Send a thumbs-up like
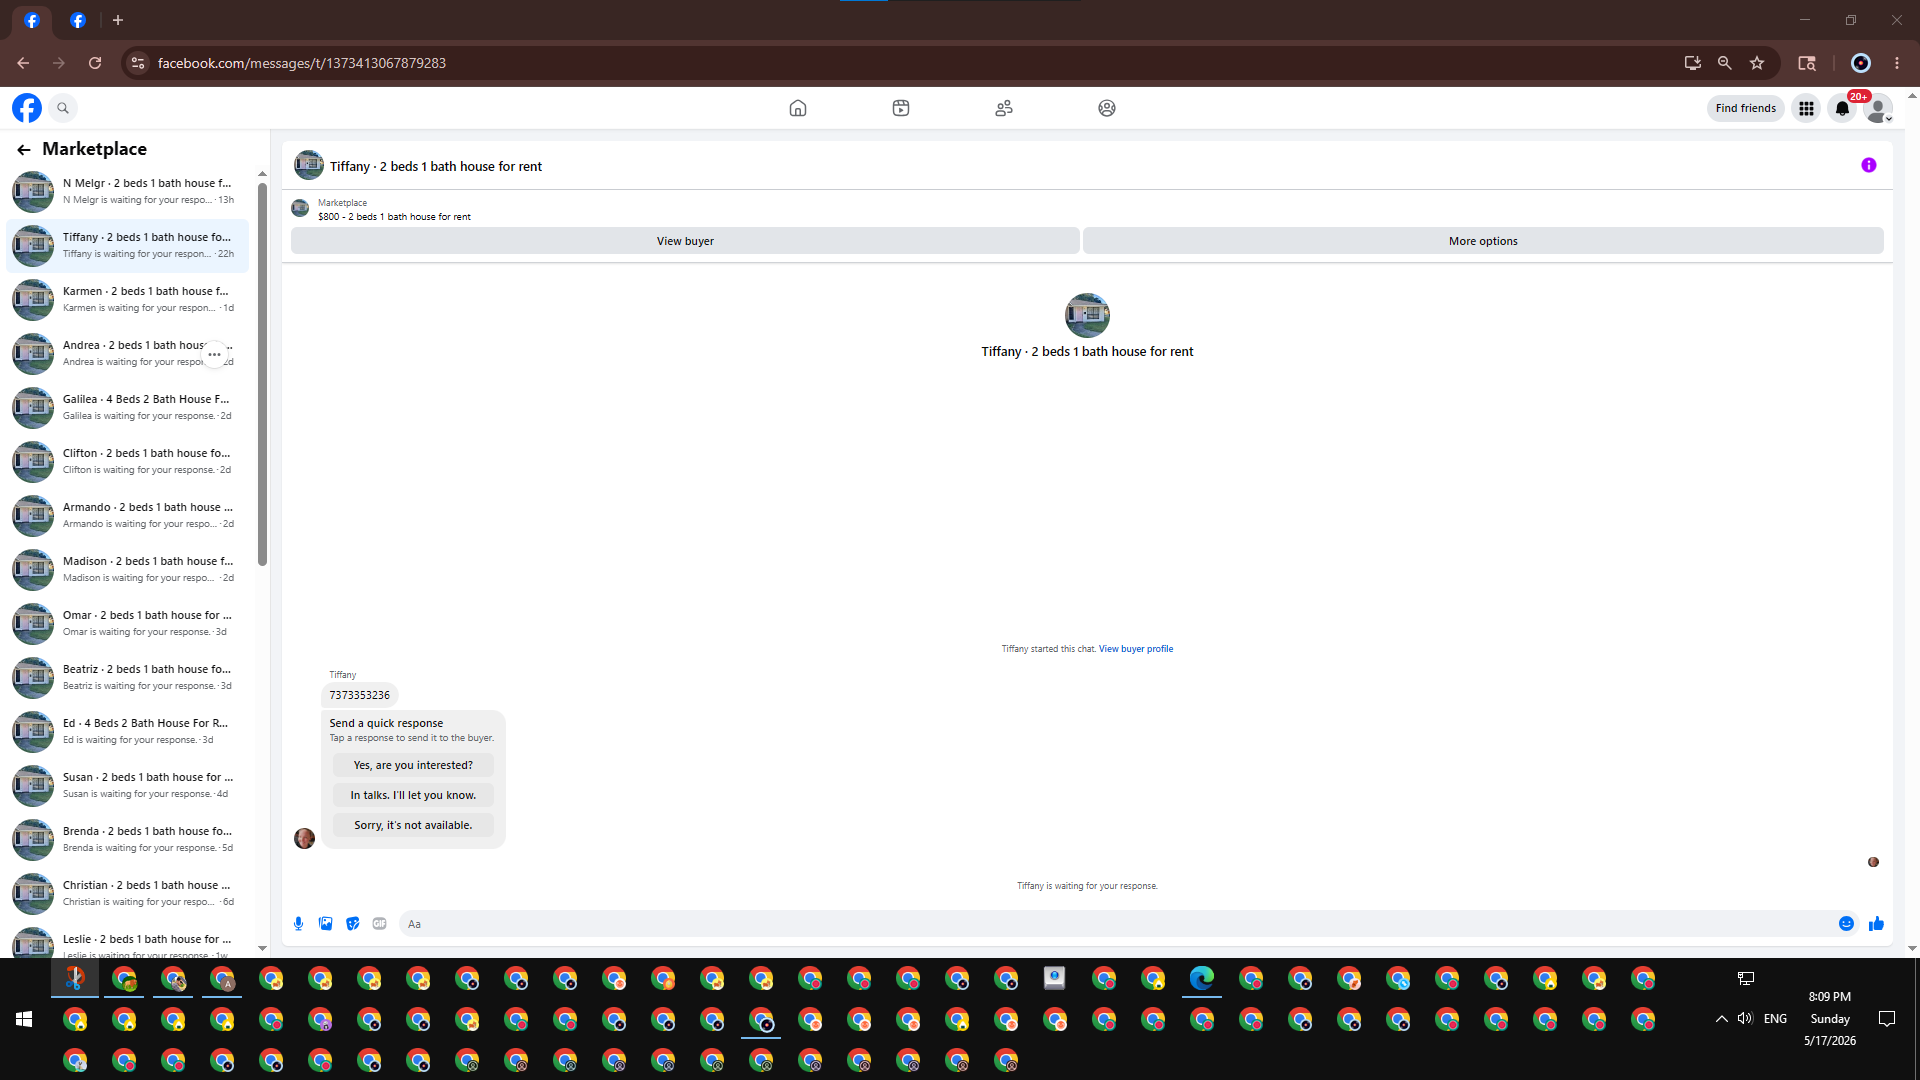 click(x=1876, y=924)
